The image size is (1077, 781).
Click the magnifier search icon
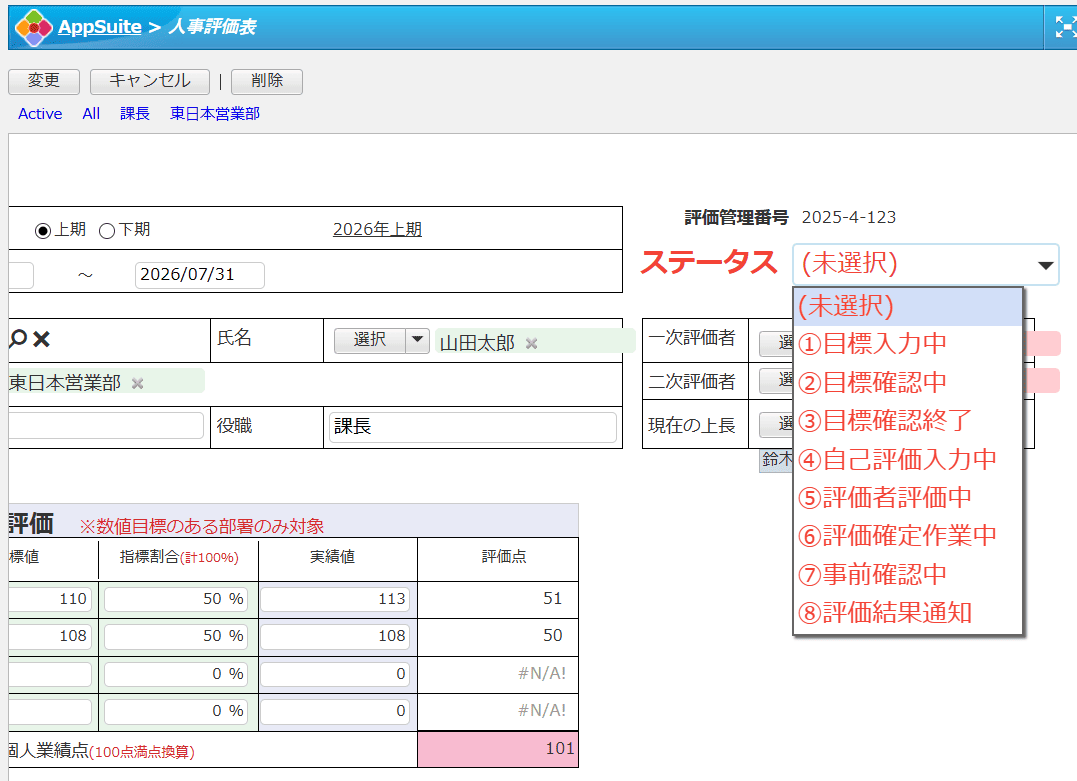18,338
